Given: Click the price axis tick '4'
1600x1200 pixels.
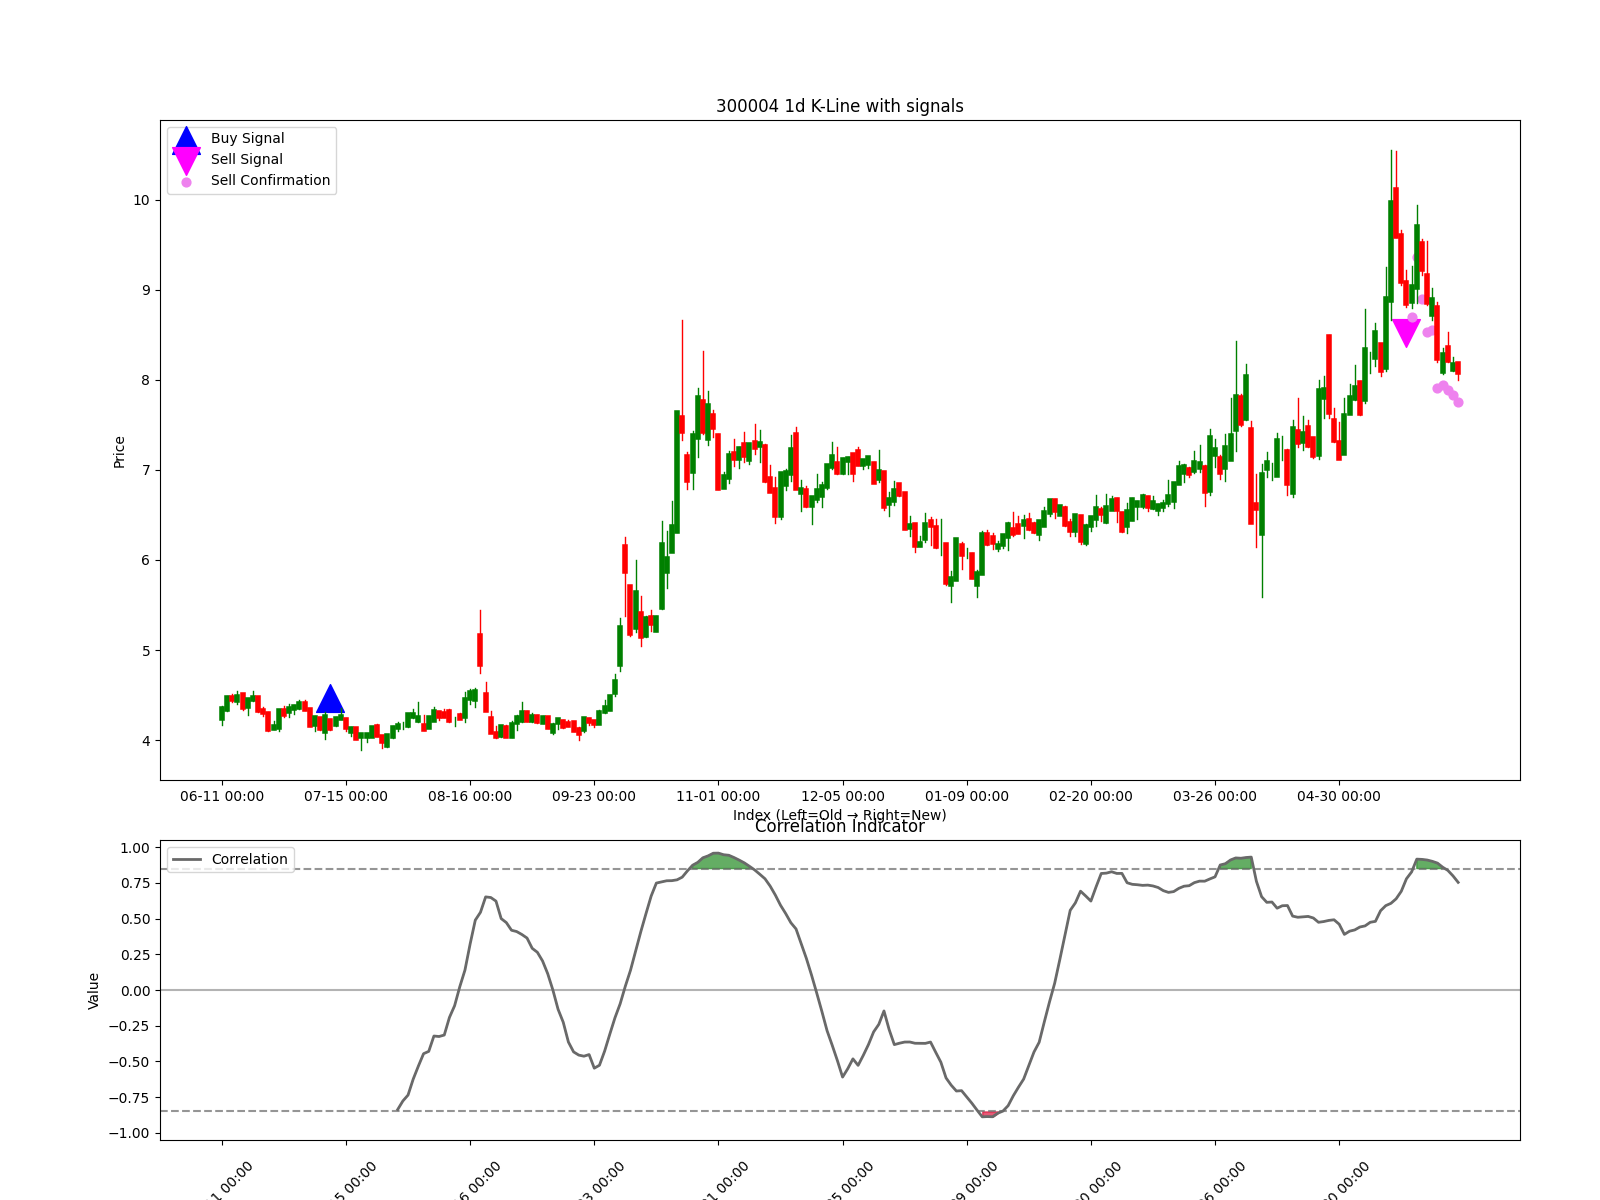Looking at the screenshot, I should (x=145, y=741).
